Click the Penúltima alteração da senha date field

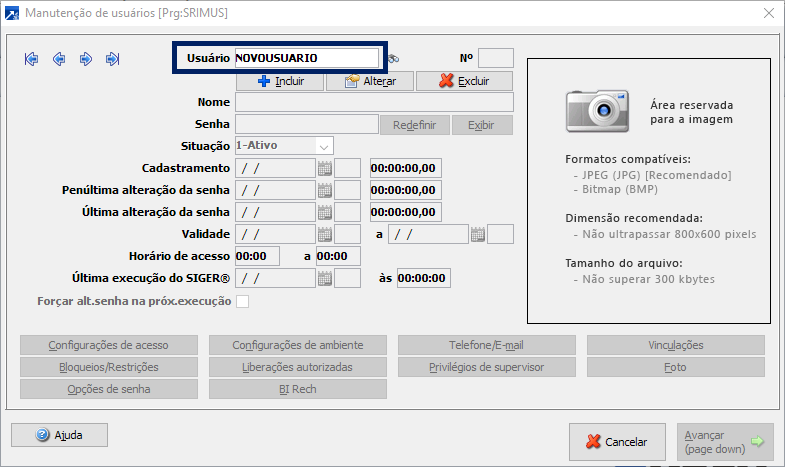pos(275,190)
